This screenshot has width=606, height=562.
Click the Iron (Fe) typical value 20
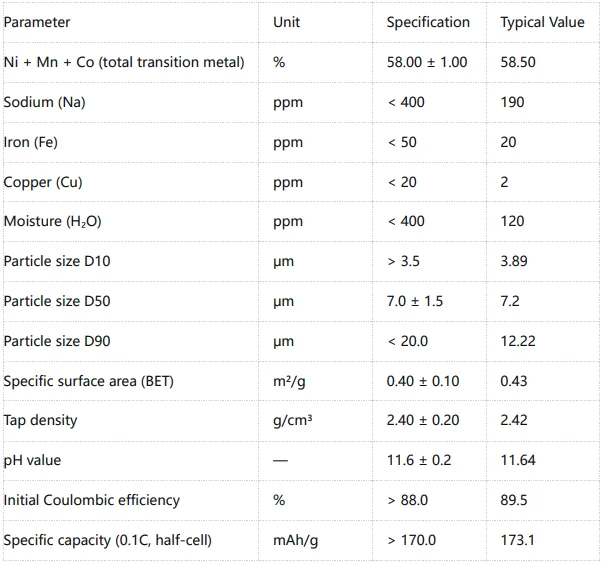tap(508, 142)
